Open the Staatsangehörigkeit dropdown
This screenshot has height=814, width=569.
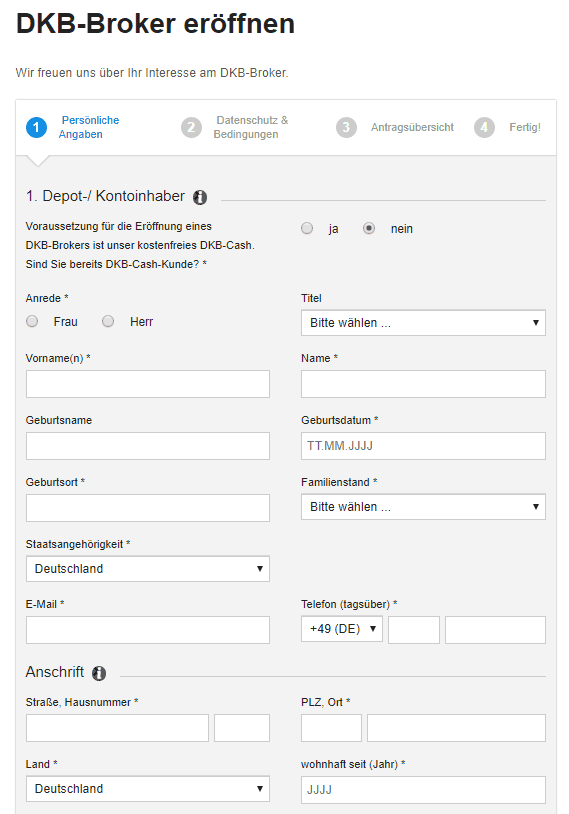coord(148,569)
